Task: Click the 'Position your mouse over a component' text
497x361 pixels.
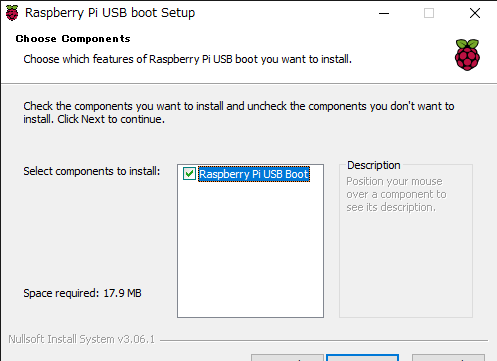Action: 396,194
